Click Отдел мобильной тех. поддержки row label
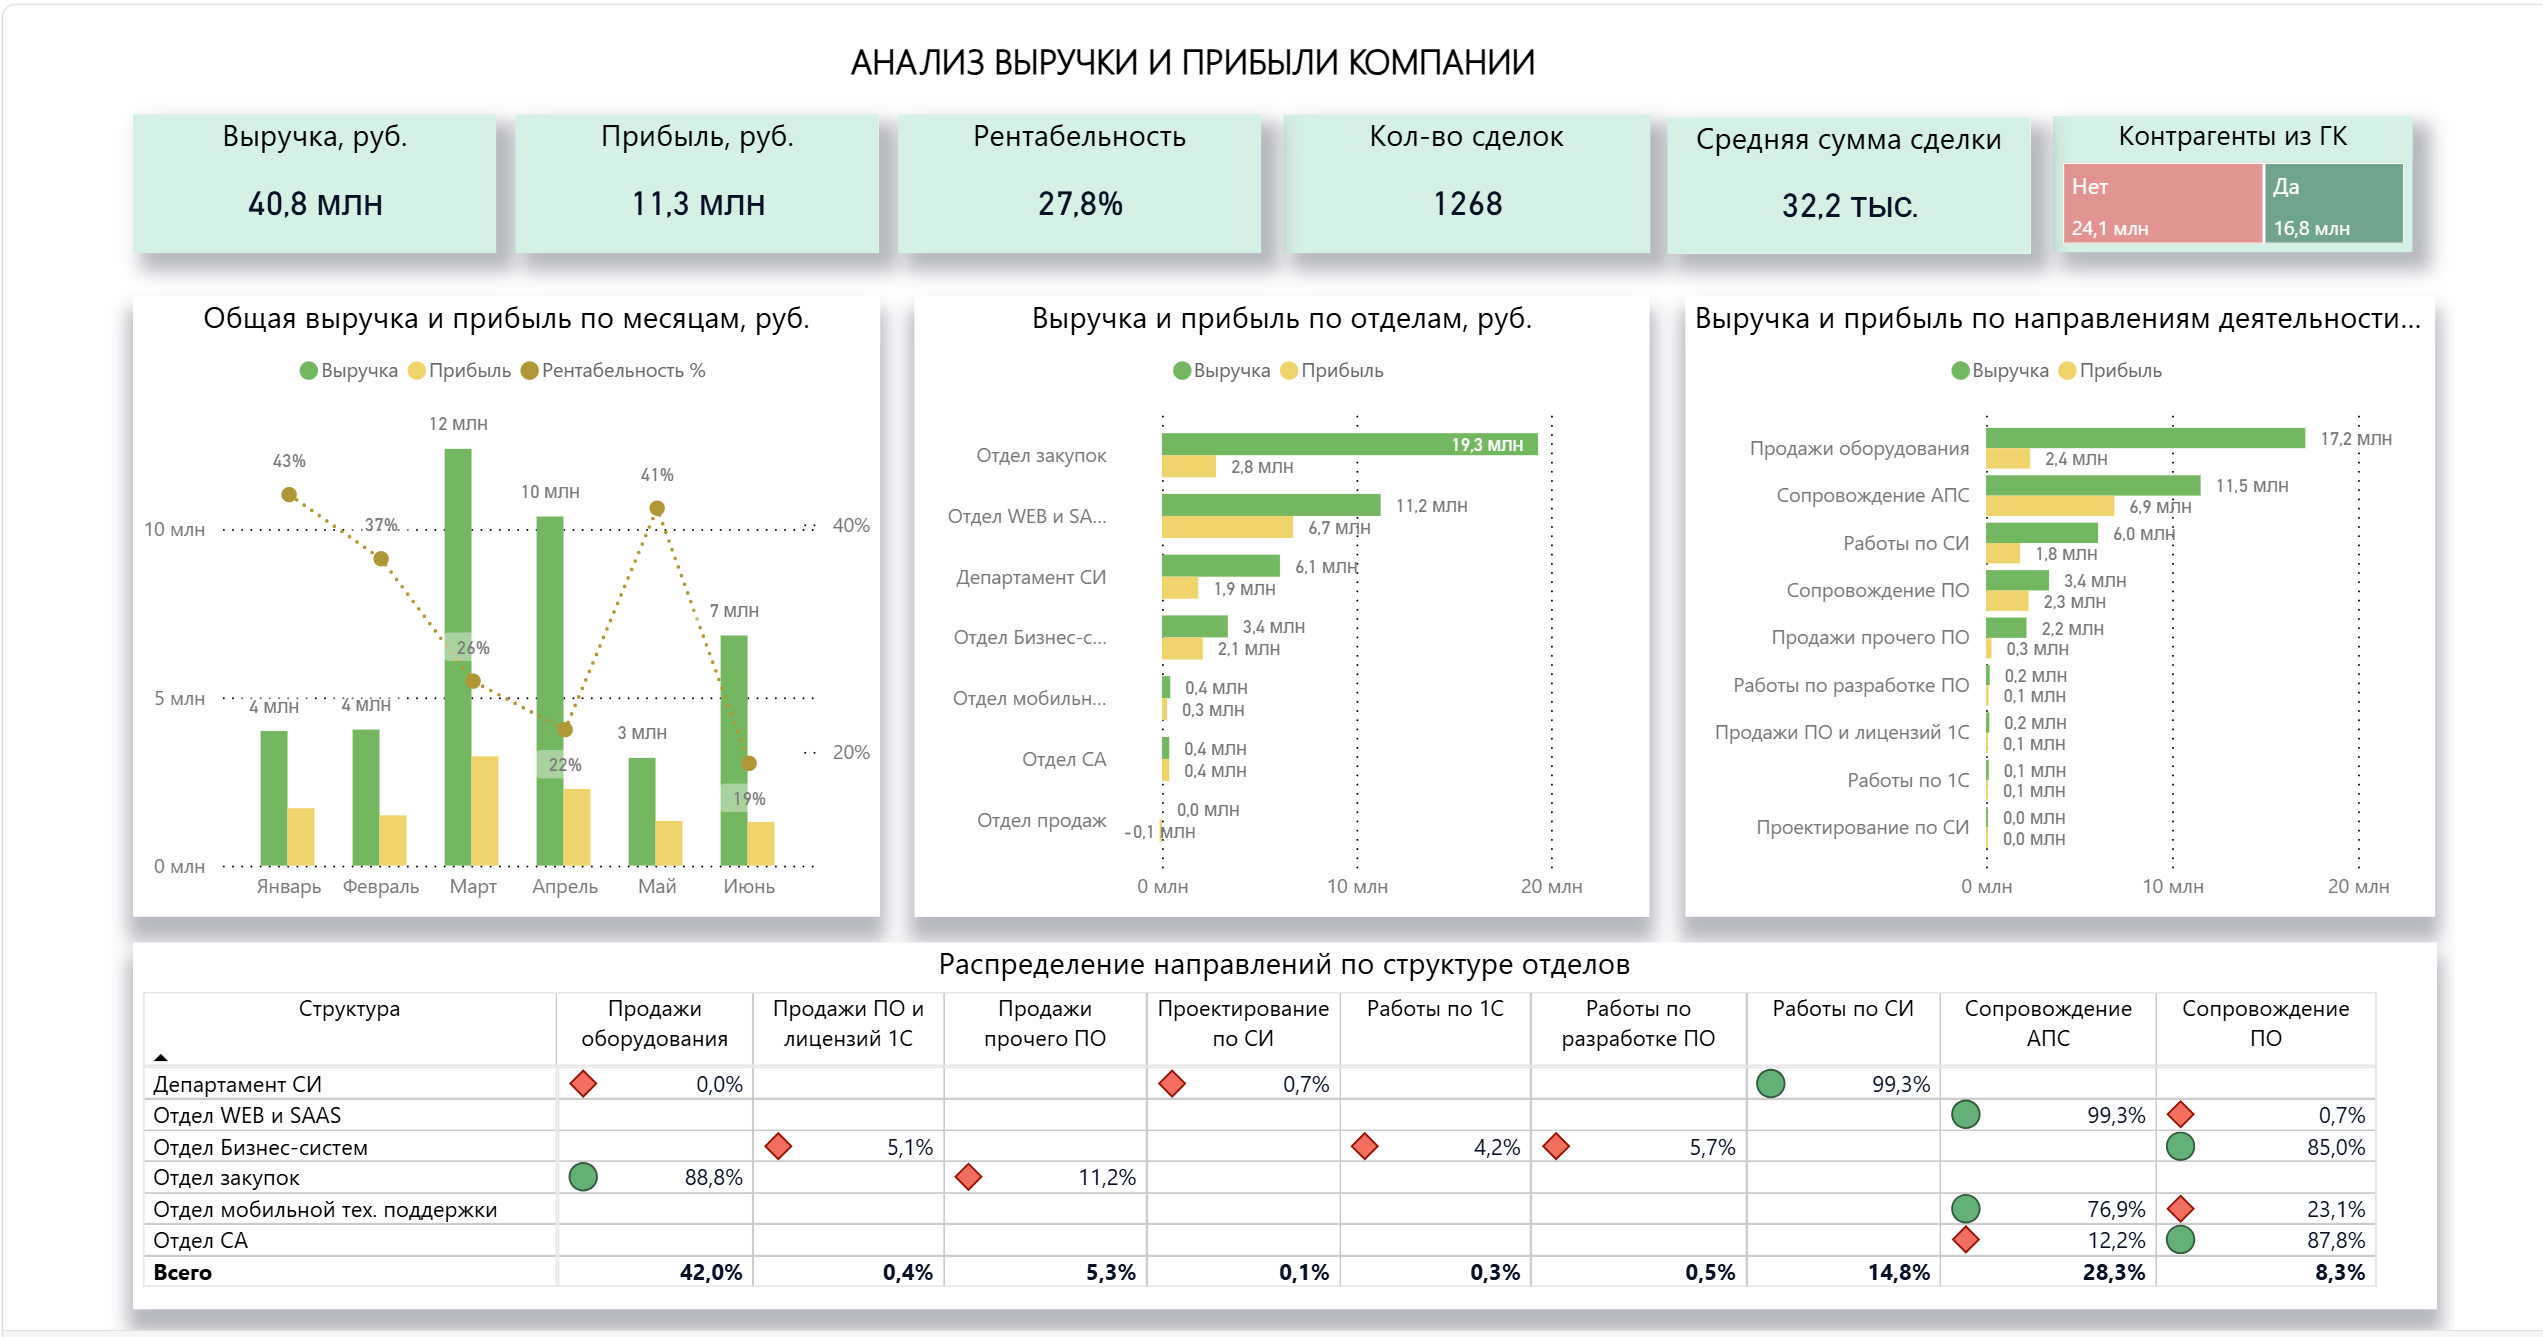This screenshot has width=2543, height=1337. pyautogui.click(x=325, y=1209)
